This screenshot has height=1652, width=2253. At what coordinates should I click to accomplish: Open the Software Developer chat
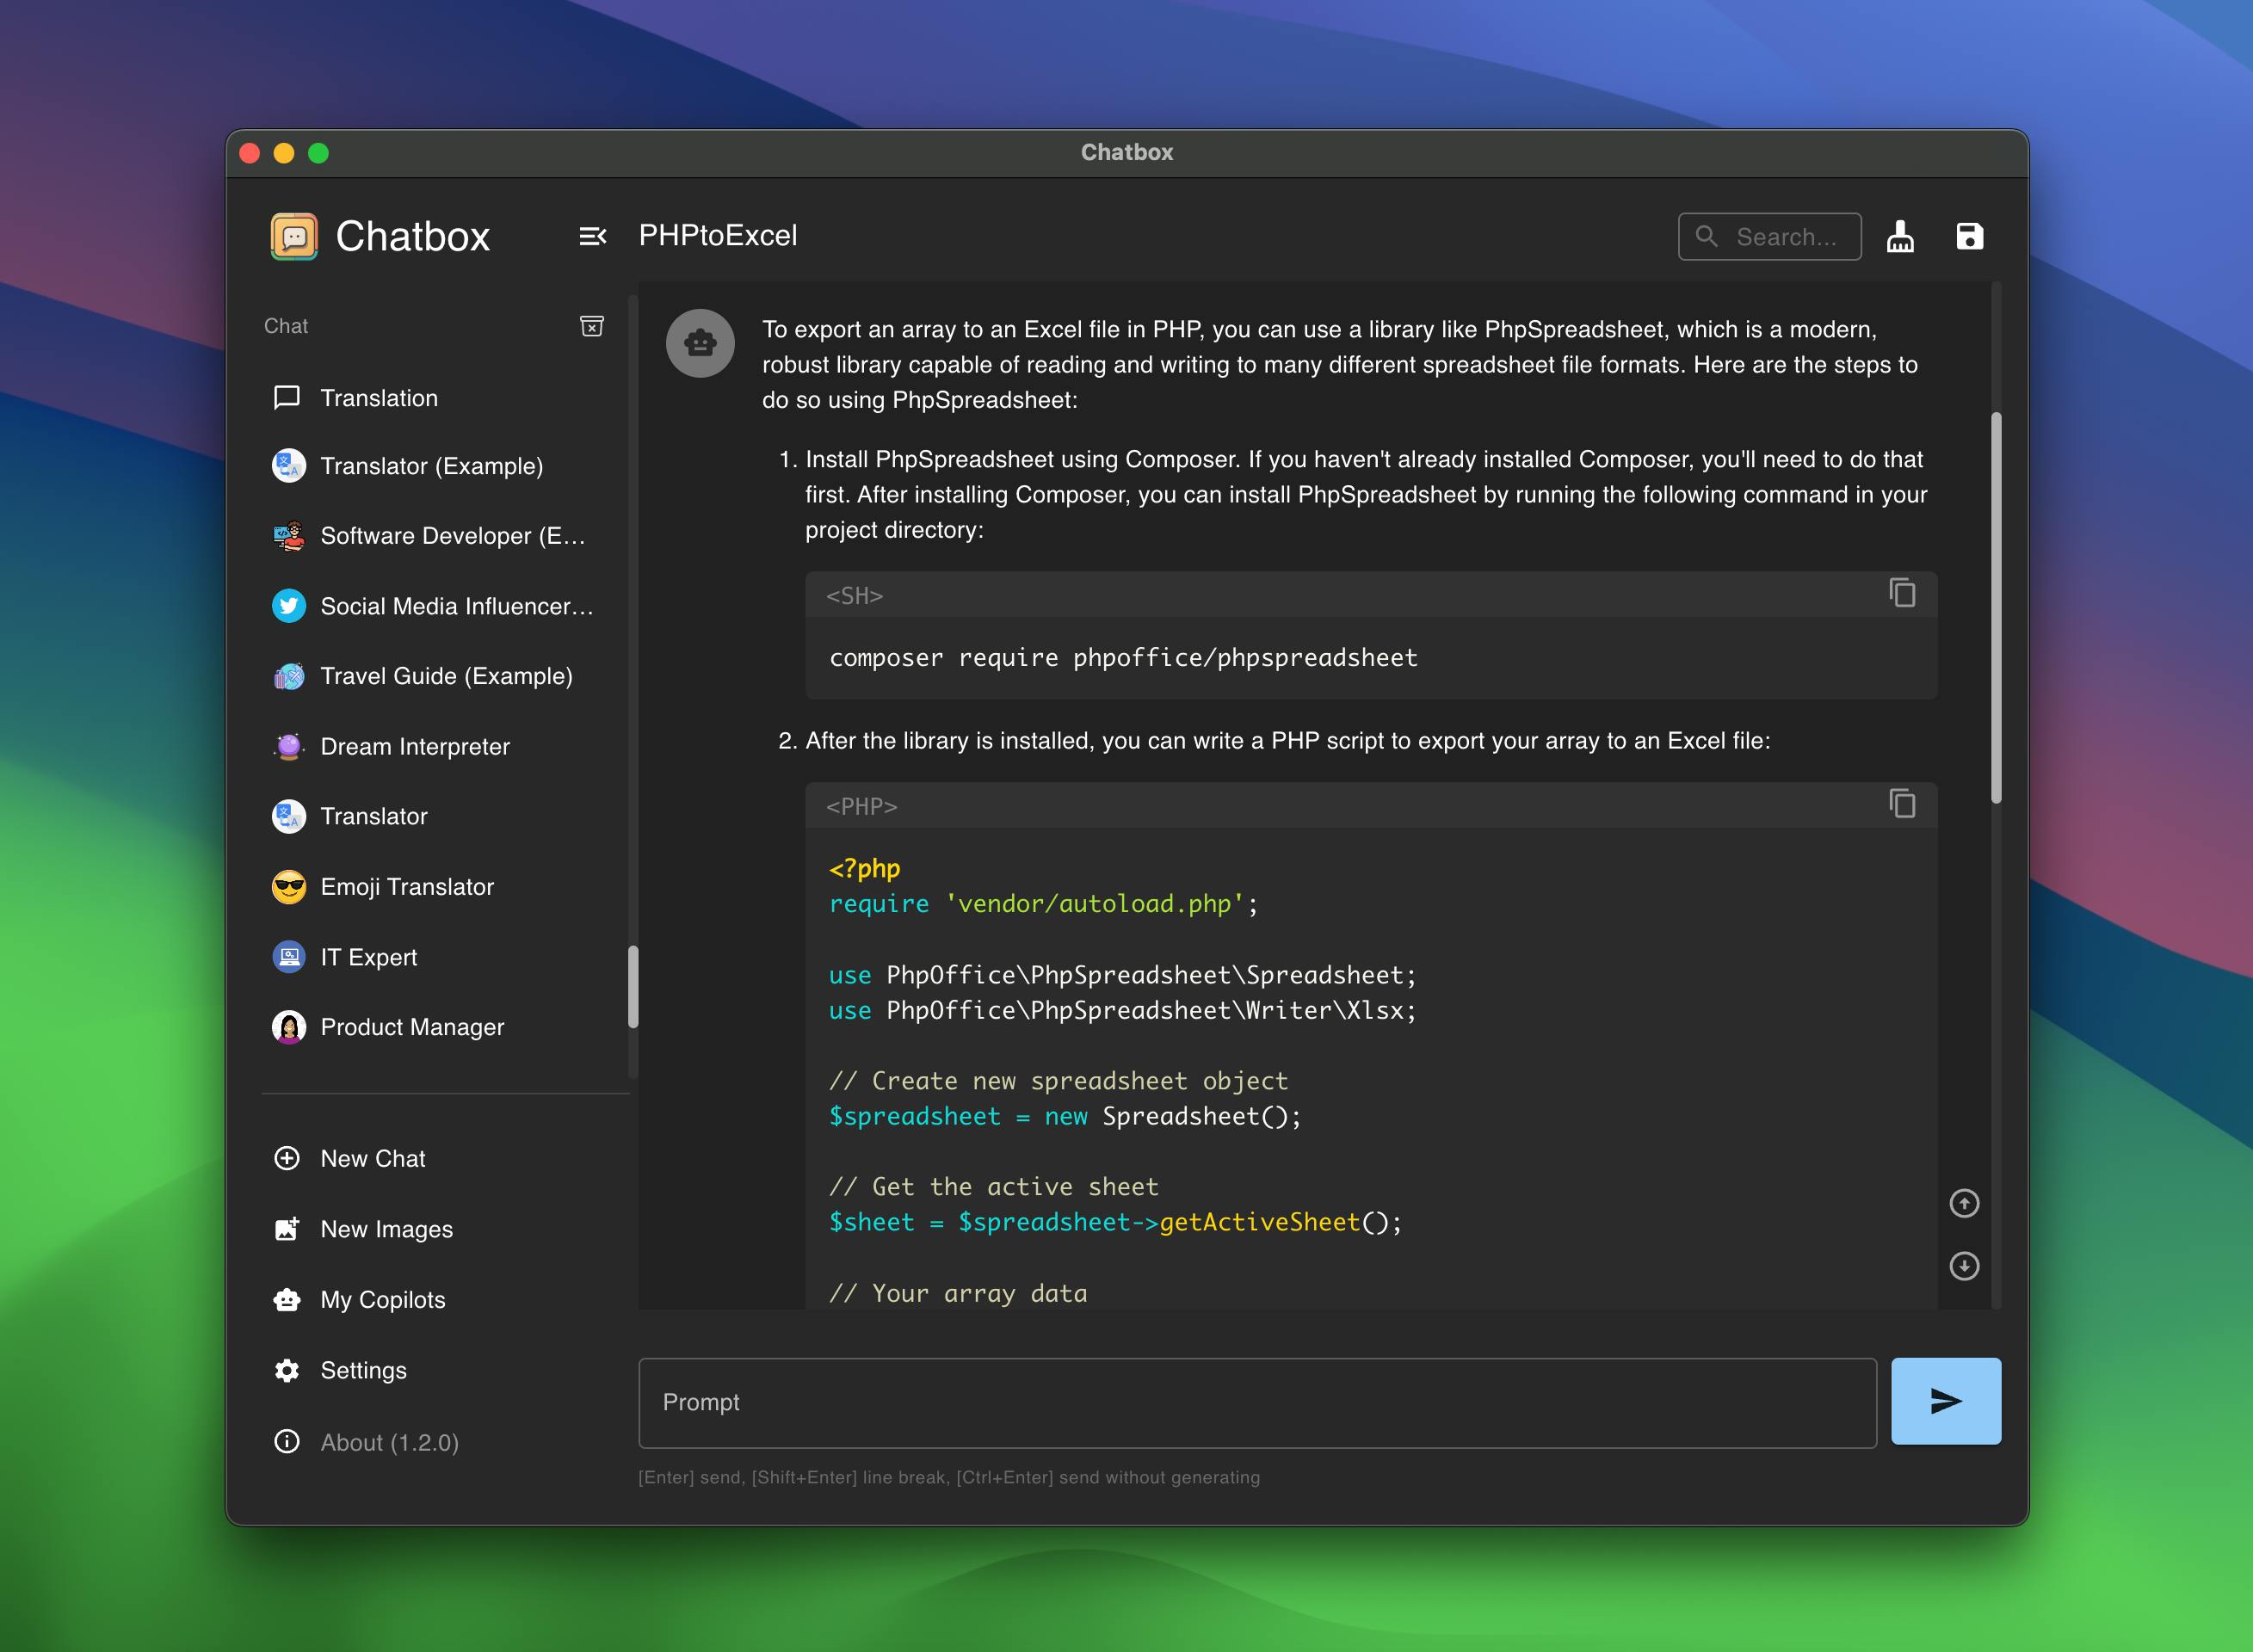coord(438,536)
